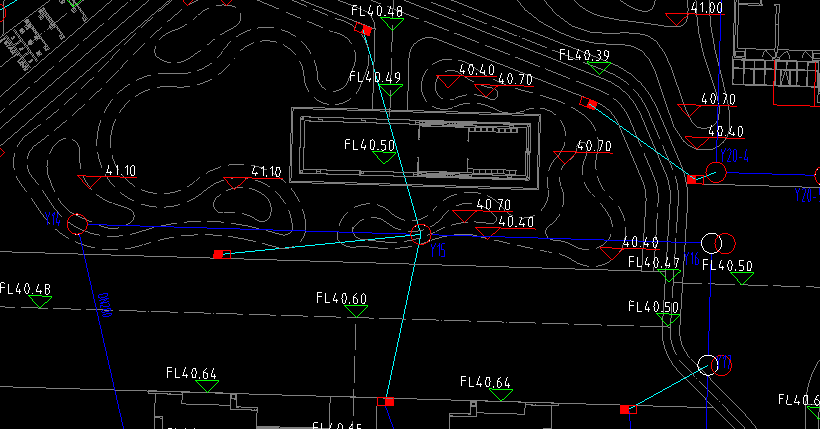Select the red circle at Y17
Image resolution: width=820 pixels, height=429 pixels.
tap(722, 365)
